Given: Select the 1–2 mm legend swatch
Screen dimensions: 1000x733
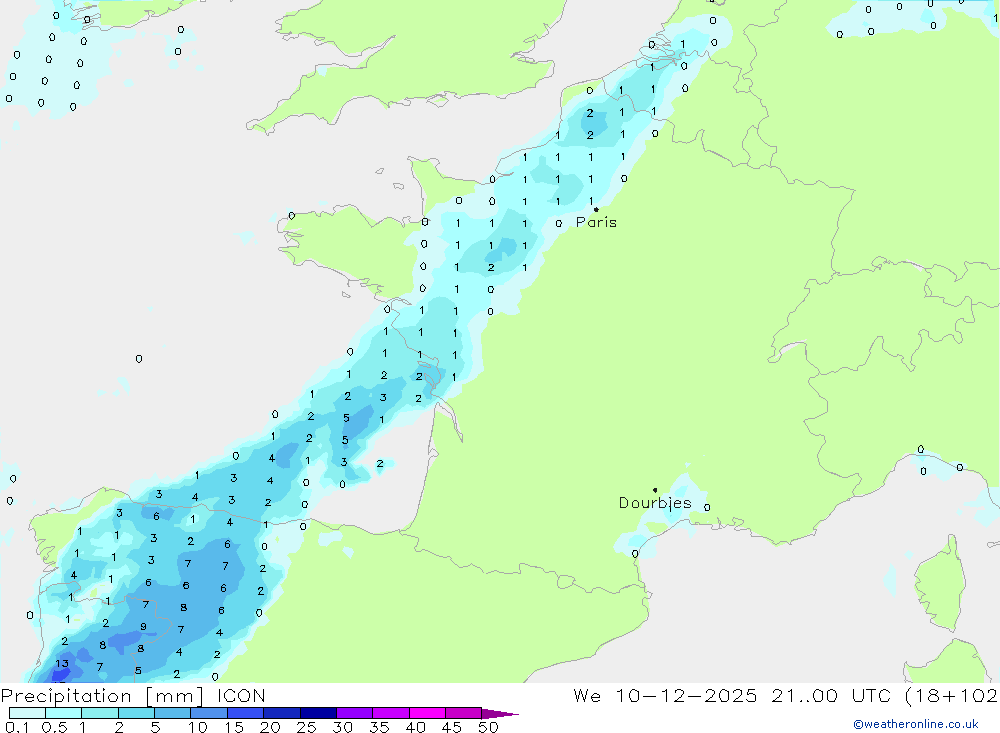Looking at the screenshot, I should pyautogui.click(x=100, y=713).
